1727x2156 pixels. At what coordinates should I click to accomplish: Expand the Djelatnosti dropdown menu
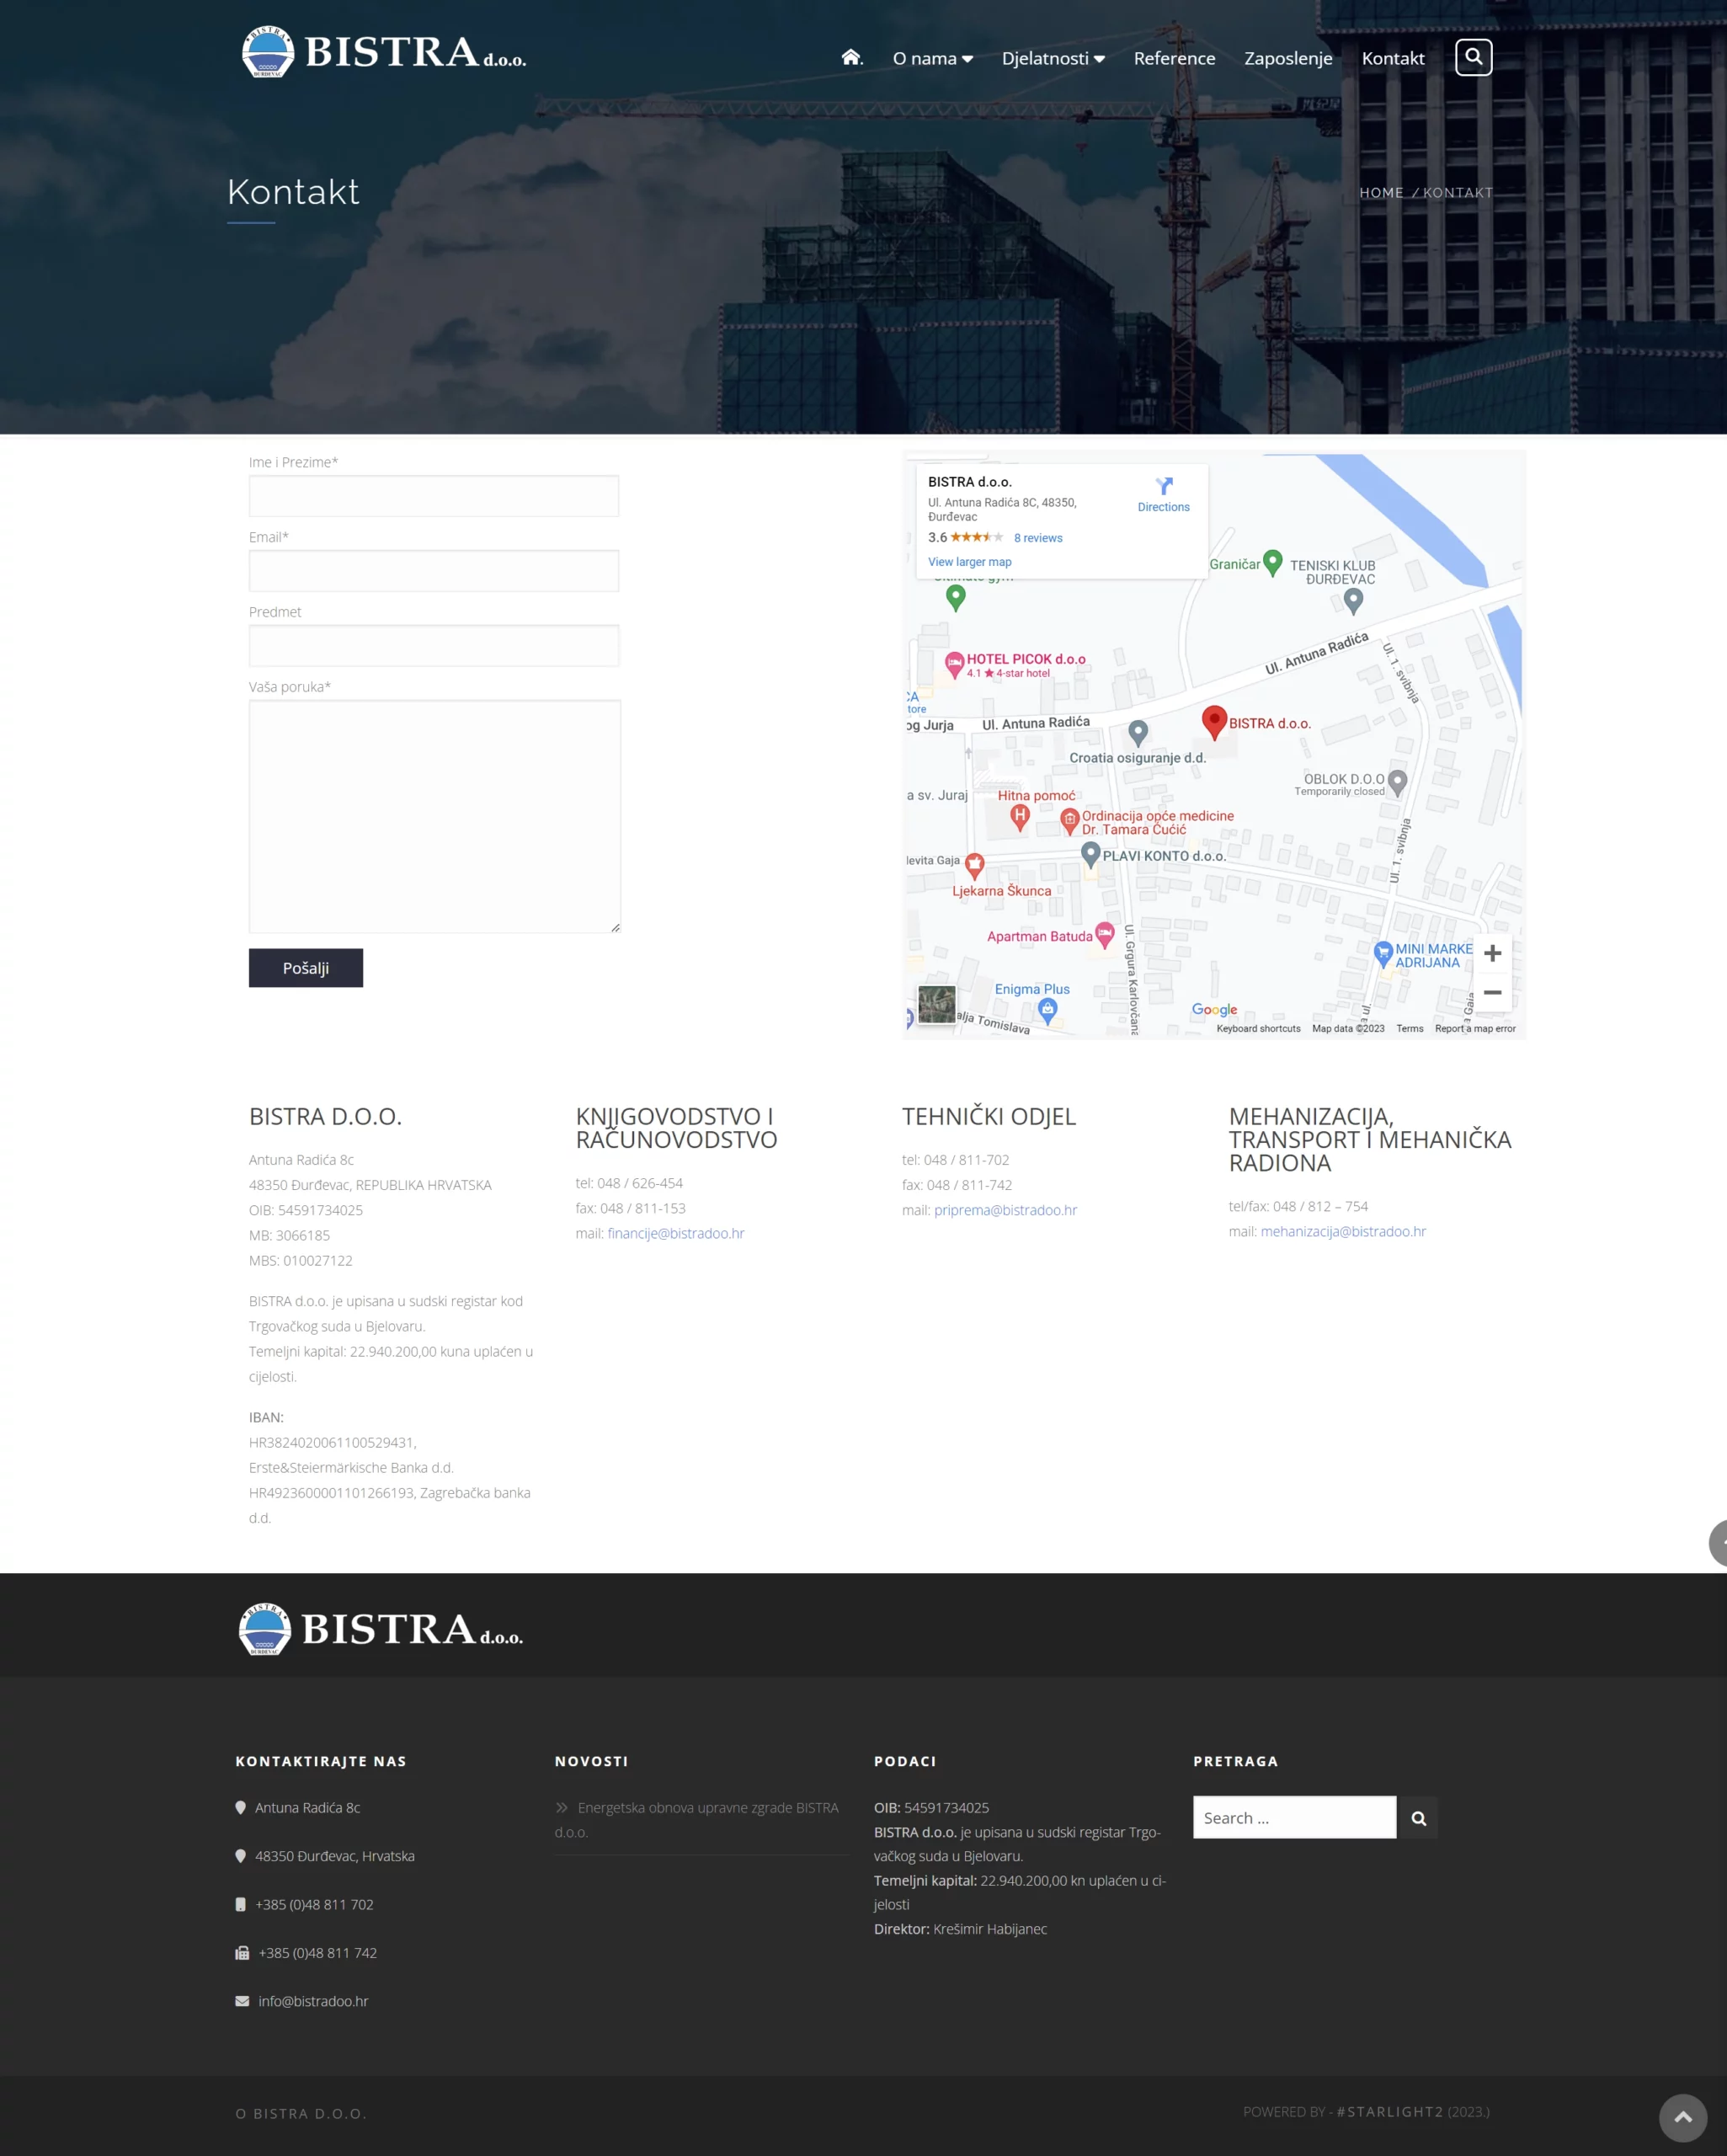point(1052,59)
